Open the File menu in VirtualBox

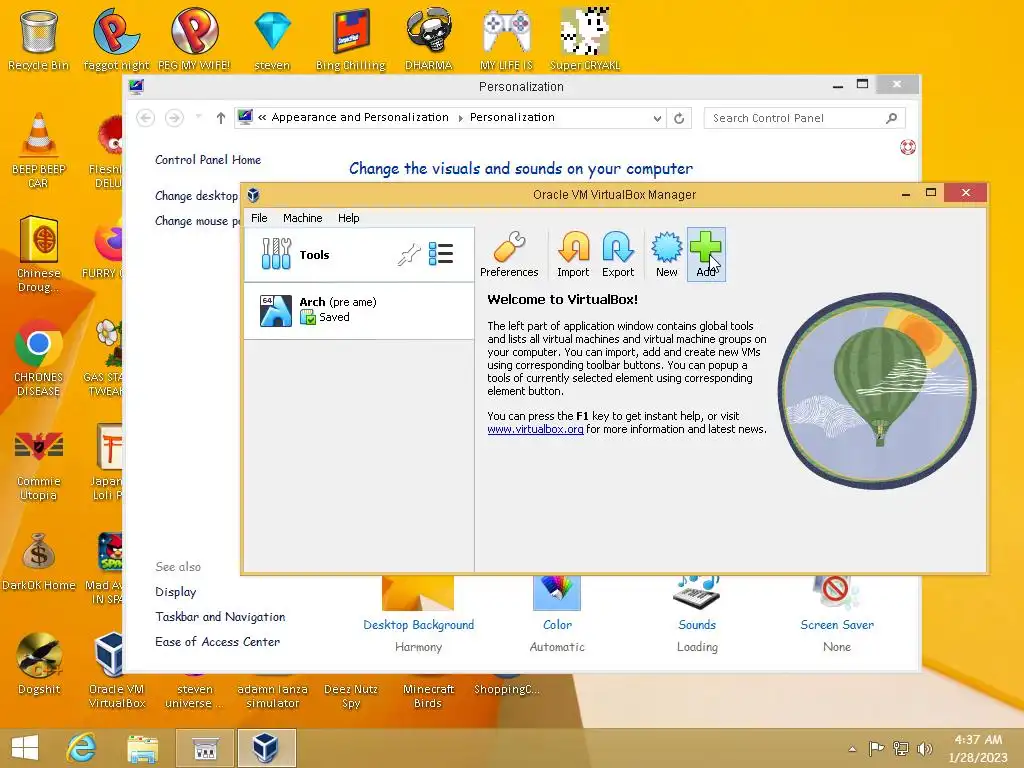pos(259,218)
